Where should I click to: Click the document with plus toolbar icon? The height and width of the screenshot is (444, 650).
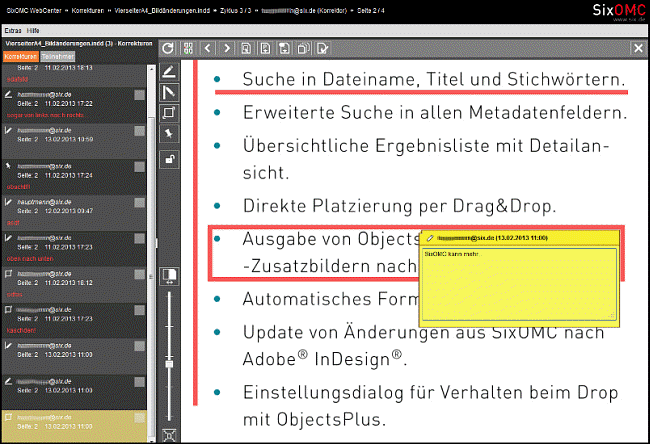click(x=265, y=49)
